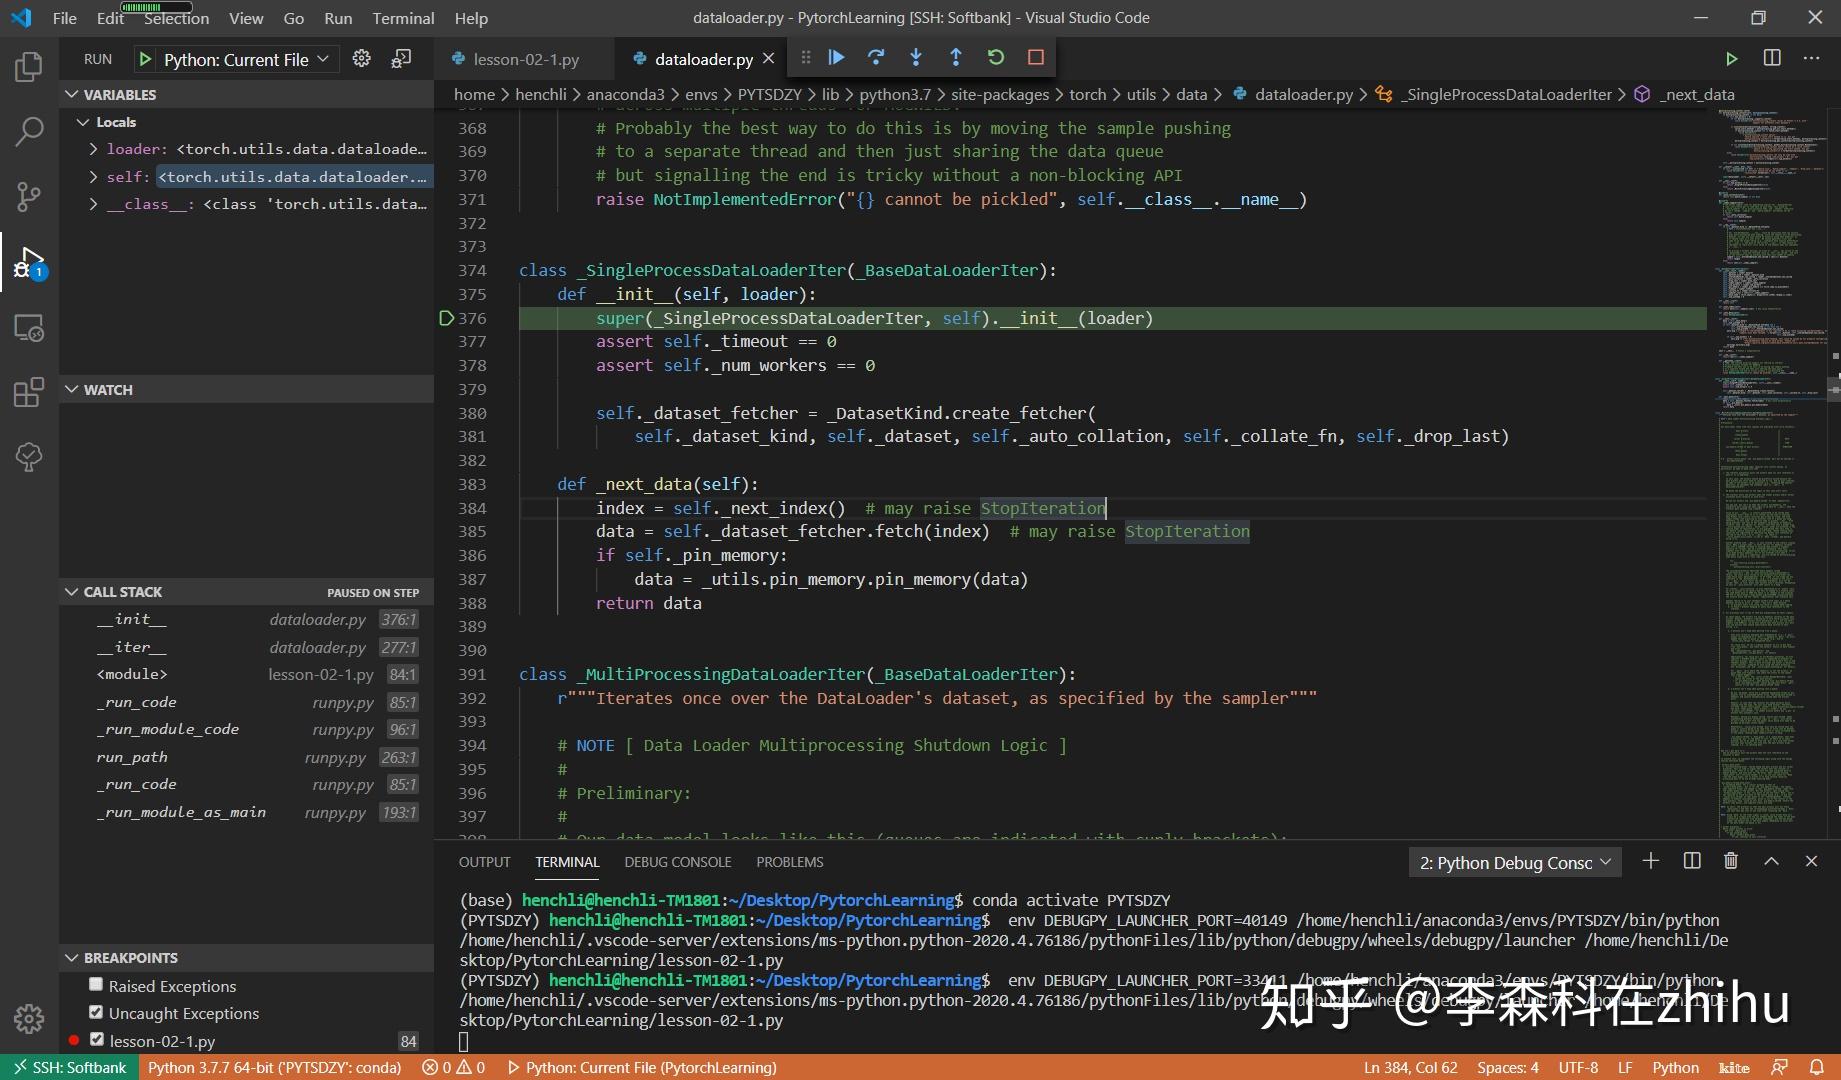
Task: Open launch.json with the gear icon
Action: pos(362,59)
